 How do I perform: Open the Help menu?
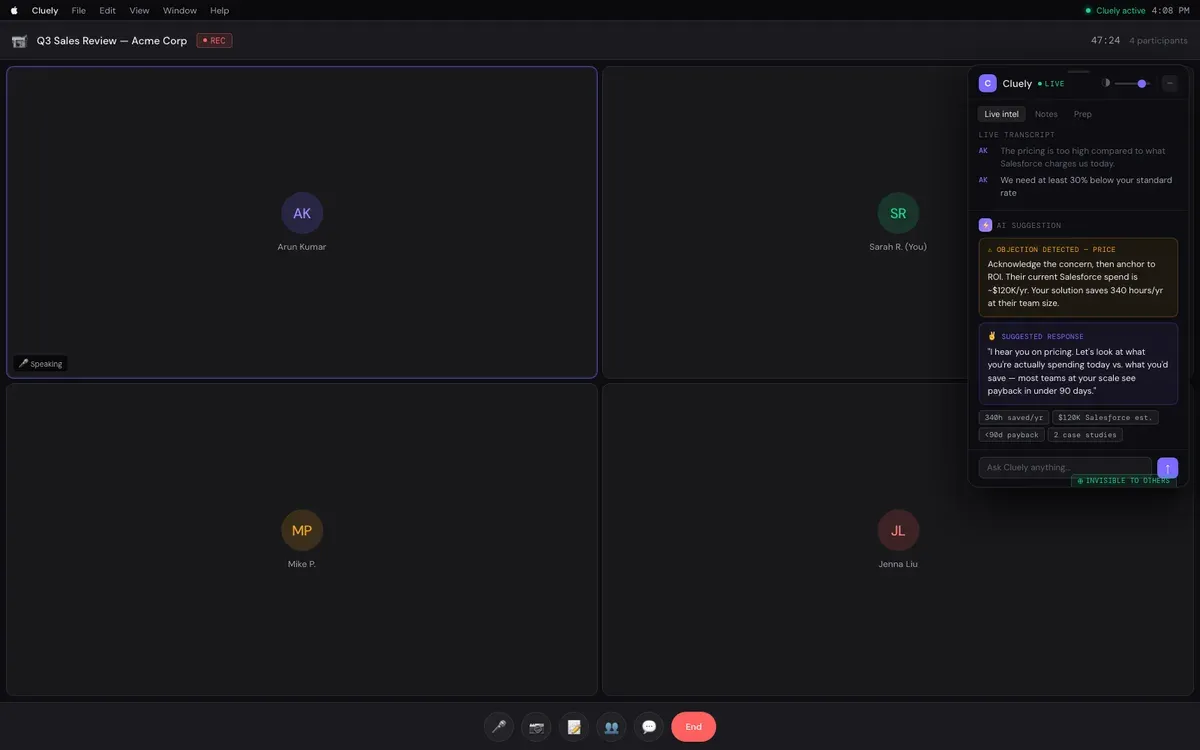219,10
